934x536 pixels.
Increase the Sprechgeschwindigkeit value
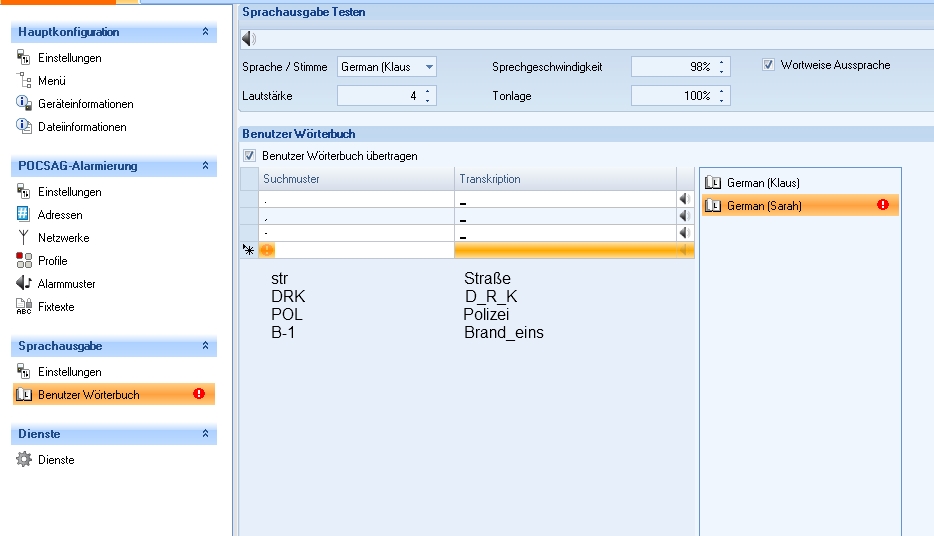(723, 62)
